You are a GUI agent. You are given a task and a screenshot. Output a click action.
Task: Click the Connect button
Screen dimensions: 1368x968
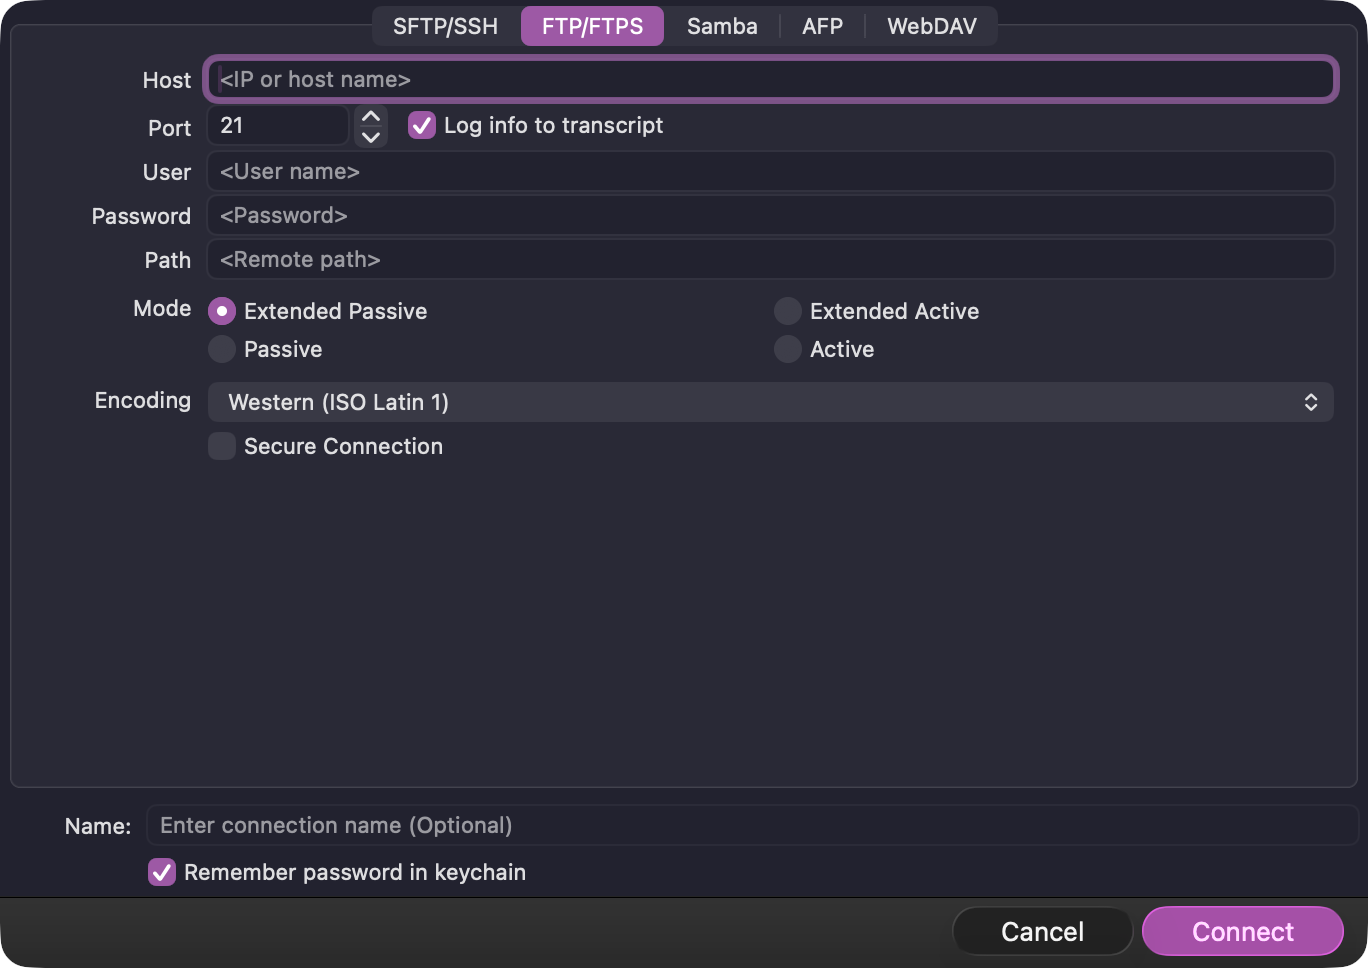(1242, 932)
